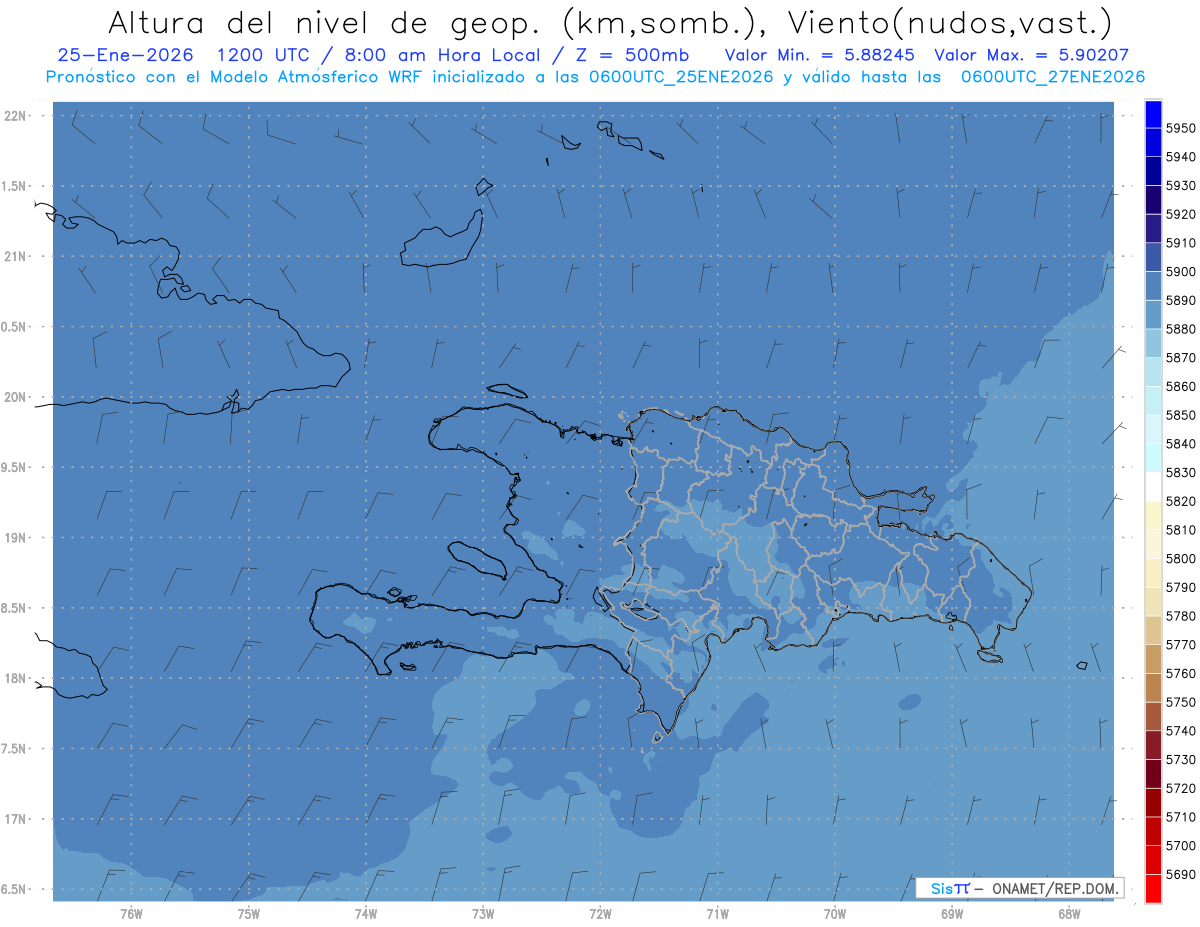
Task: Click the white swatch between 5830 and 5820
Action: (1153, 487)
